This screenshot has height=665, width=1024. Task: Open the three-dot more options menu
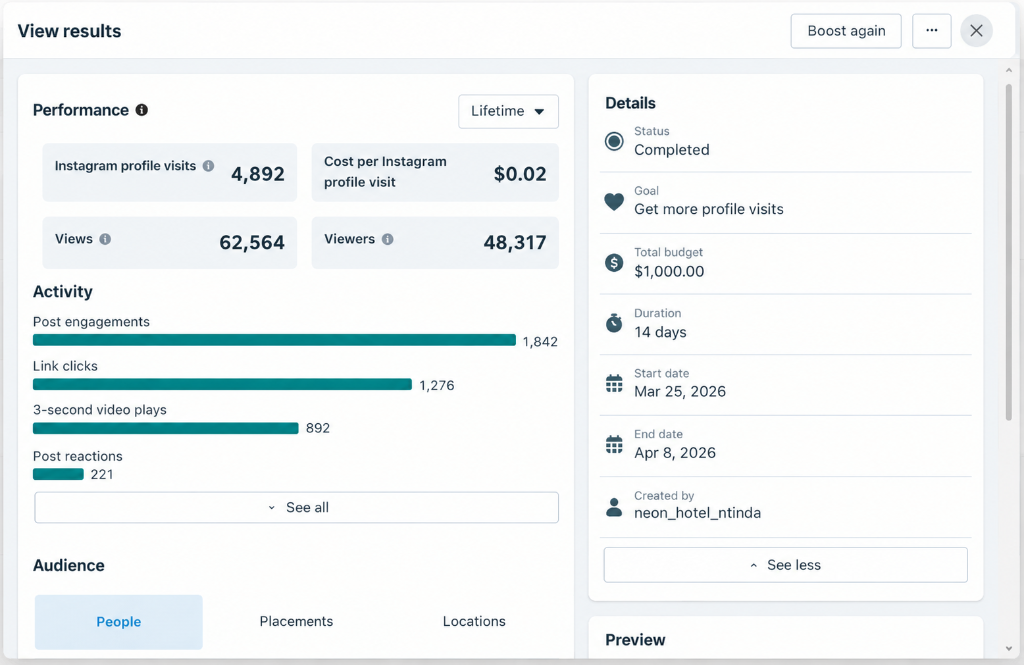[x=932, y=31]
